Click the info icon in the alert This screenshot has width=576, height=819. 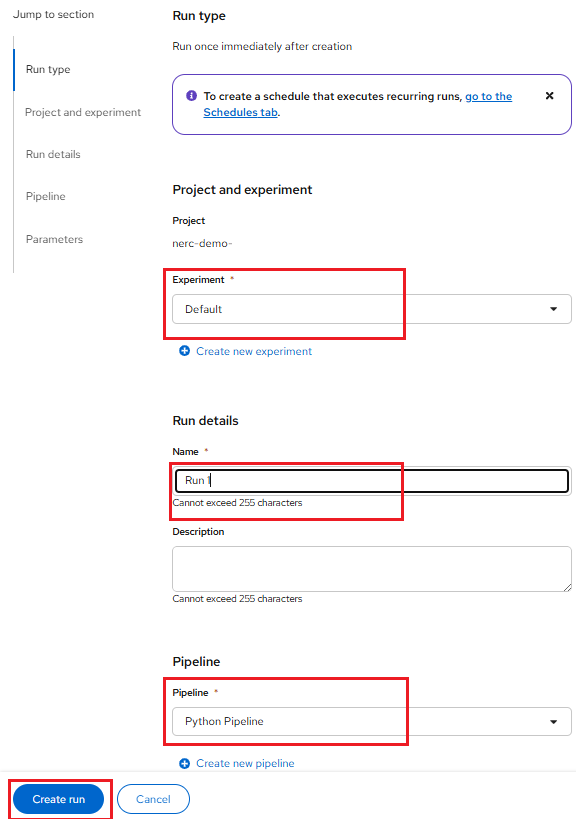click(192, 96)
